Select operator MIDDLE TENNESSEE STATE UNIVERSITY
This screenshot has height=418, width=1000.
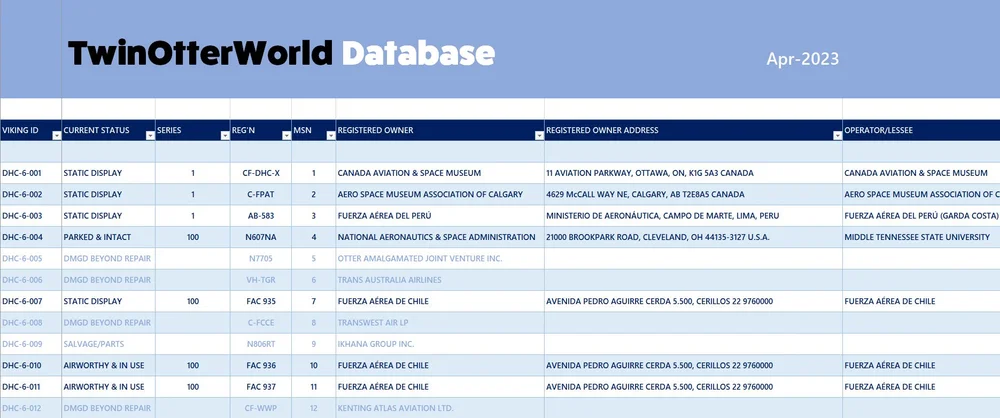click(x=921, y=237)
